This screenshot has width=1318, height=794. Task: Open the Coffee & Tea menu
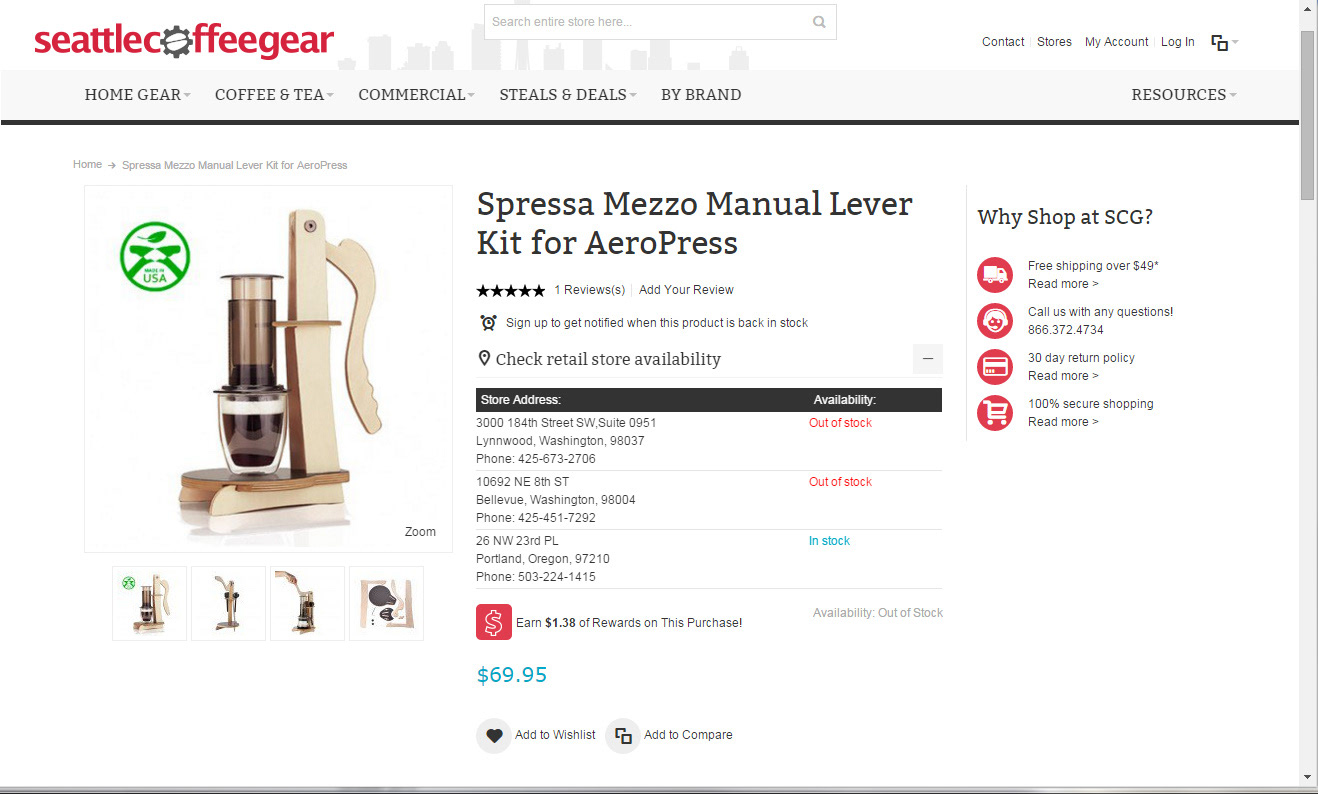tap(274, 95)
